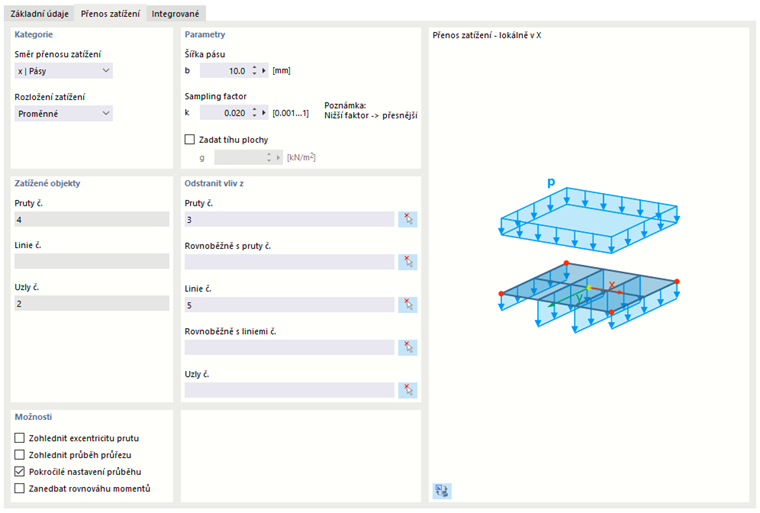The image size is (760, 513).
Task: Click pick icon for Linie č. removal field
Action: point(406,304)
